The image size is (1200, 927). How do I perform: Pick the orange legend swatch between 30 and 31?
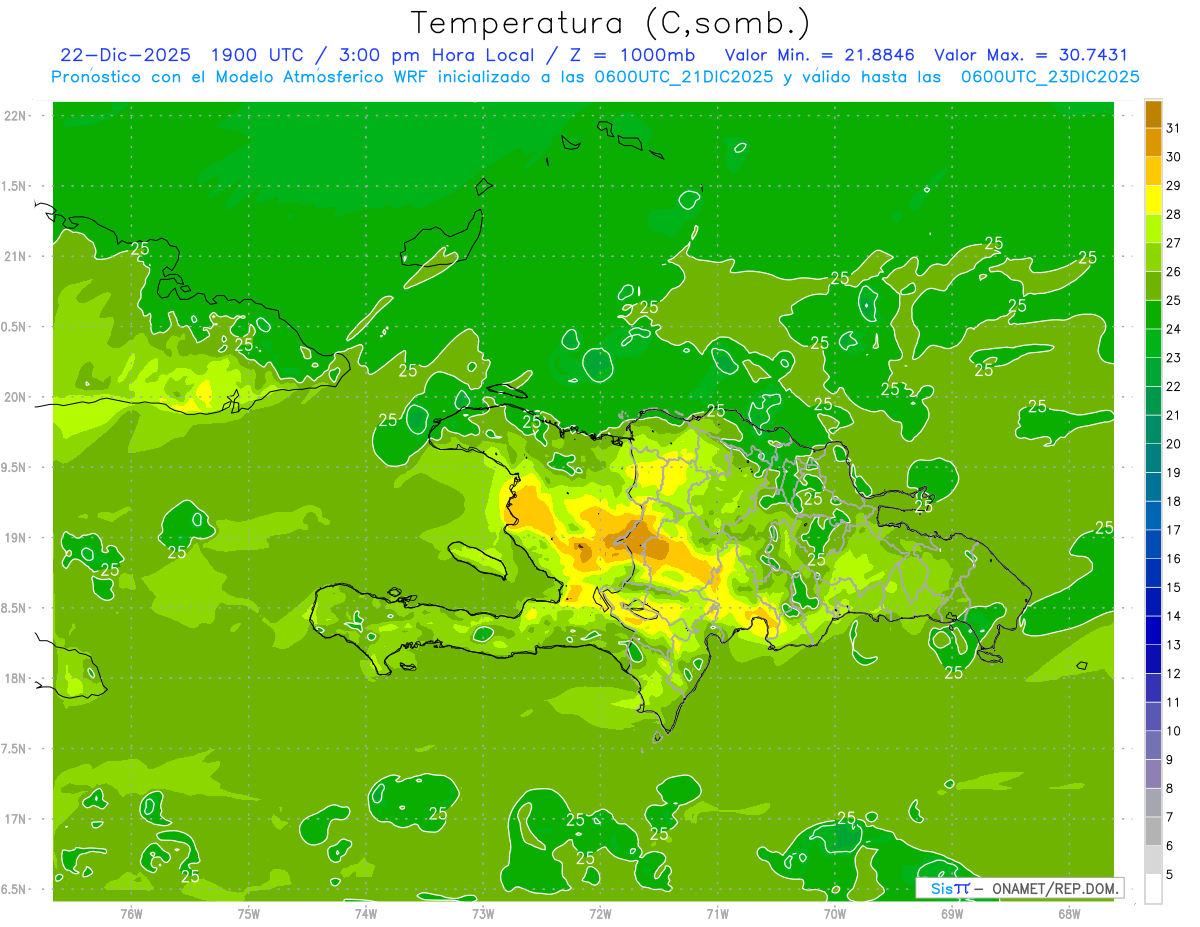tap(1153, 142)
